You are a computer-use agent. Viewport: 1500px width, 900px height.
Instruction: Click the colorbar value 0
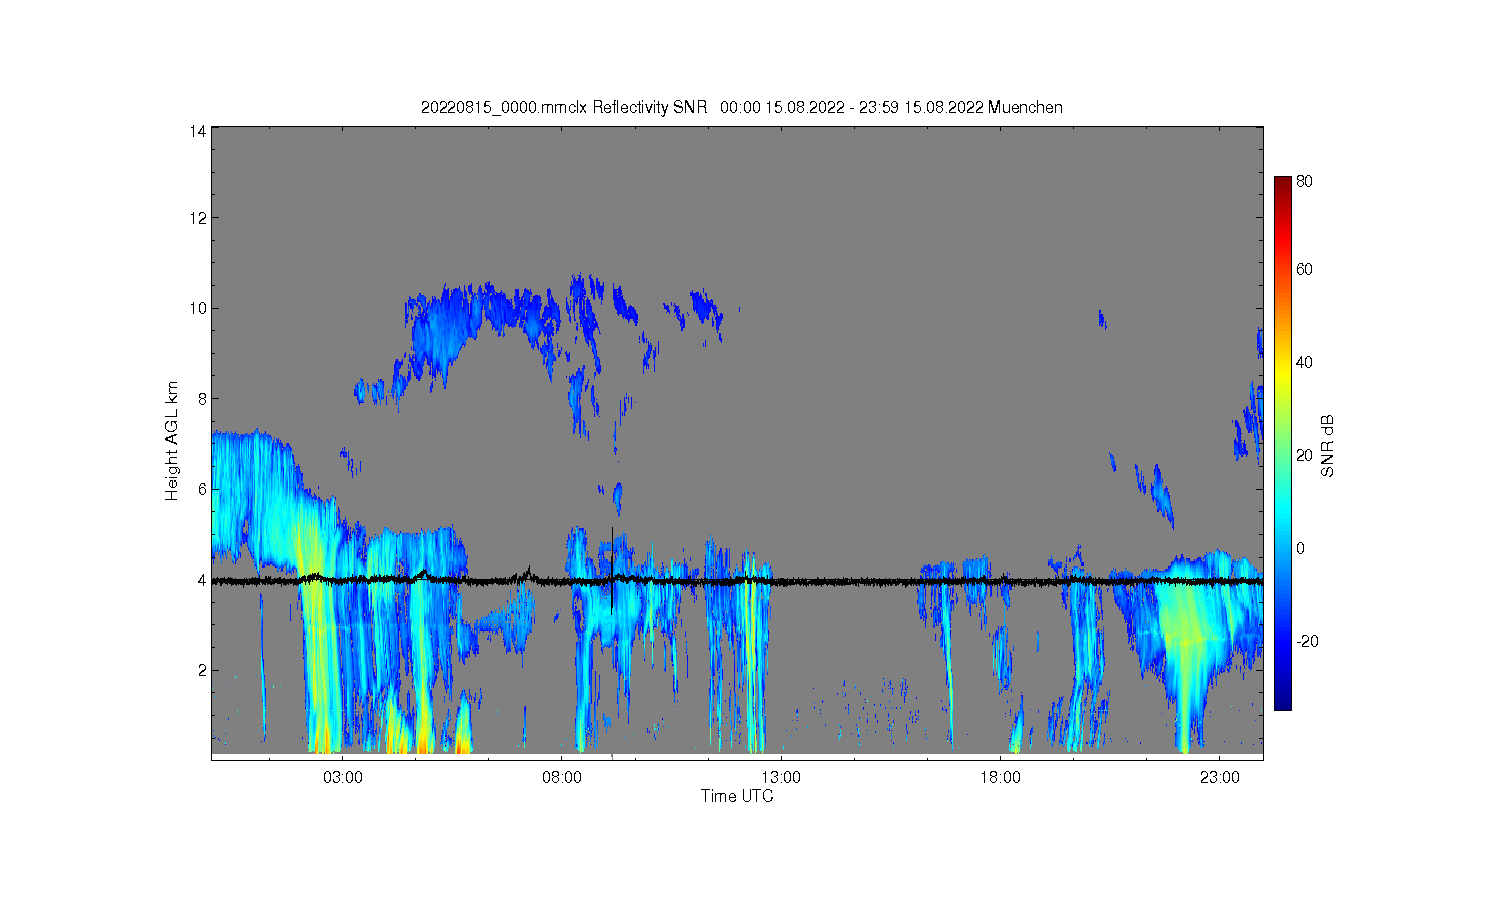click(1301, 548)
